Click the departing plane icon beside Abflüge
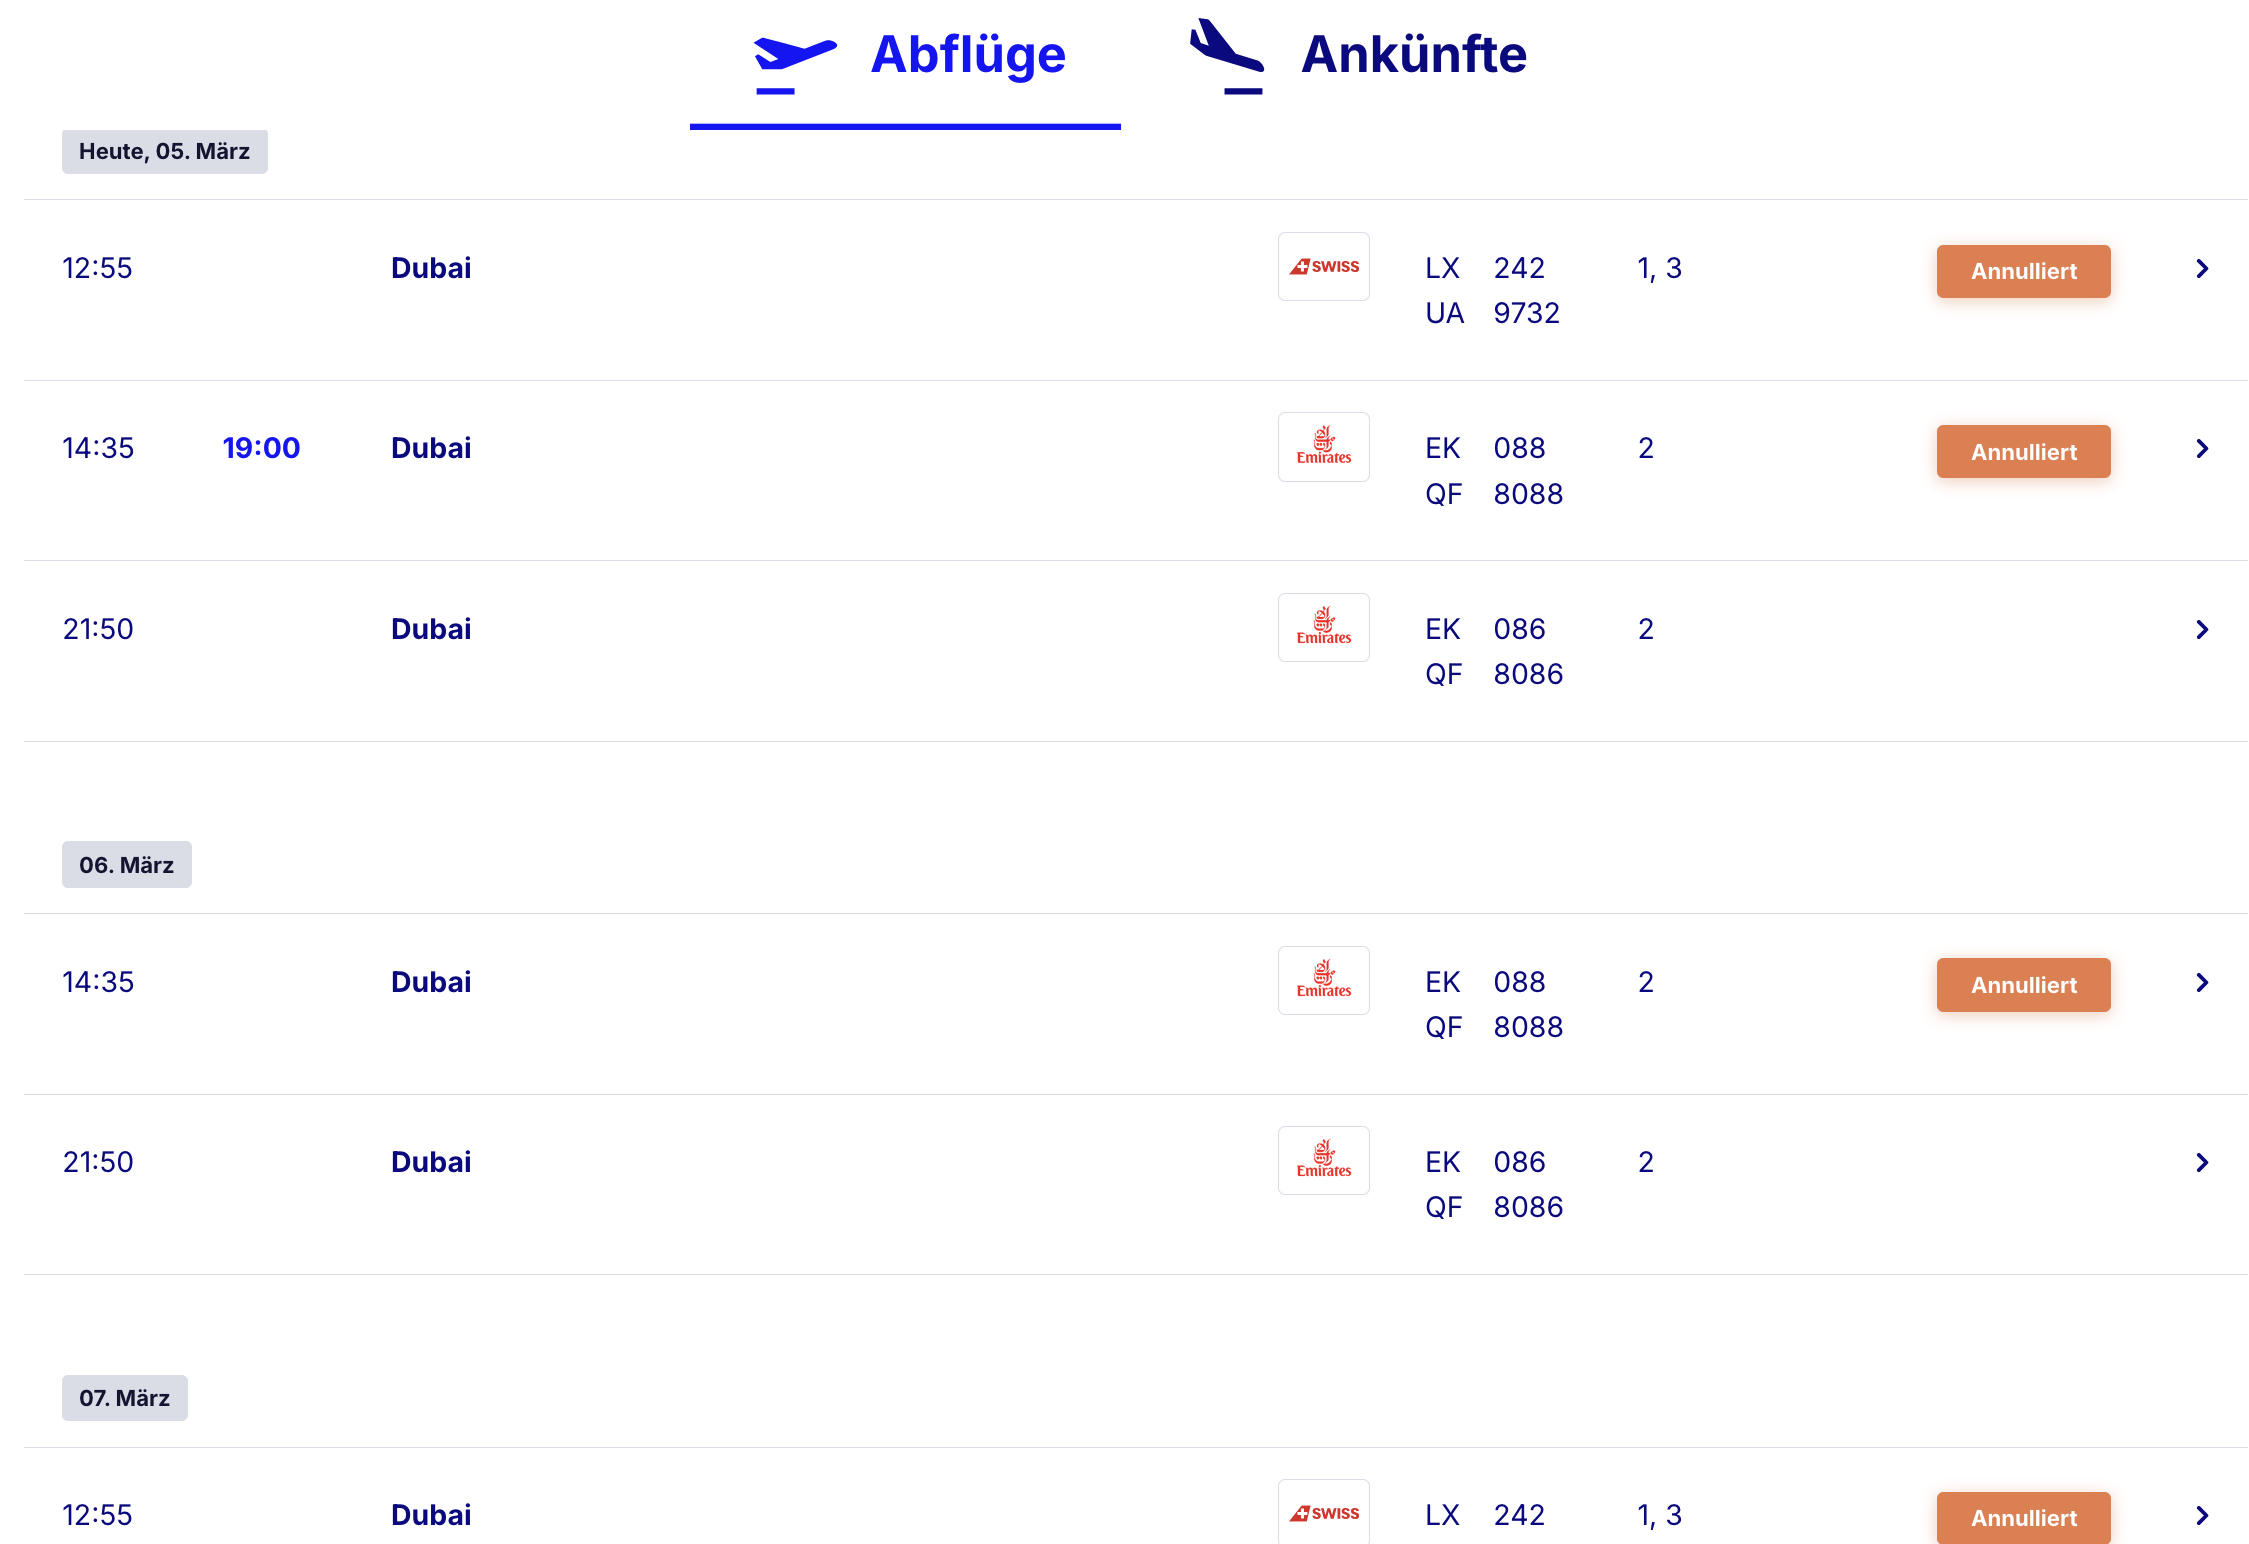 click(x=794, y=60)
